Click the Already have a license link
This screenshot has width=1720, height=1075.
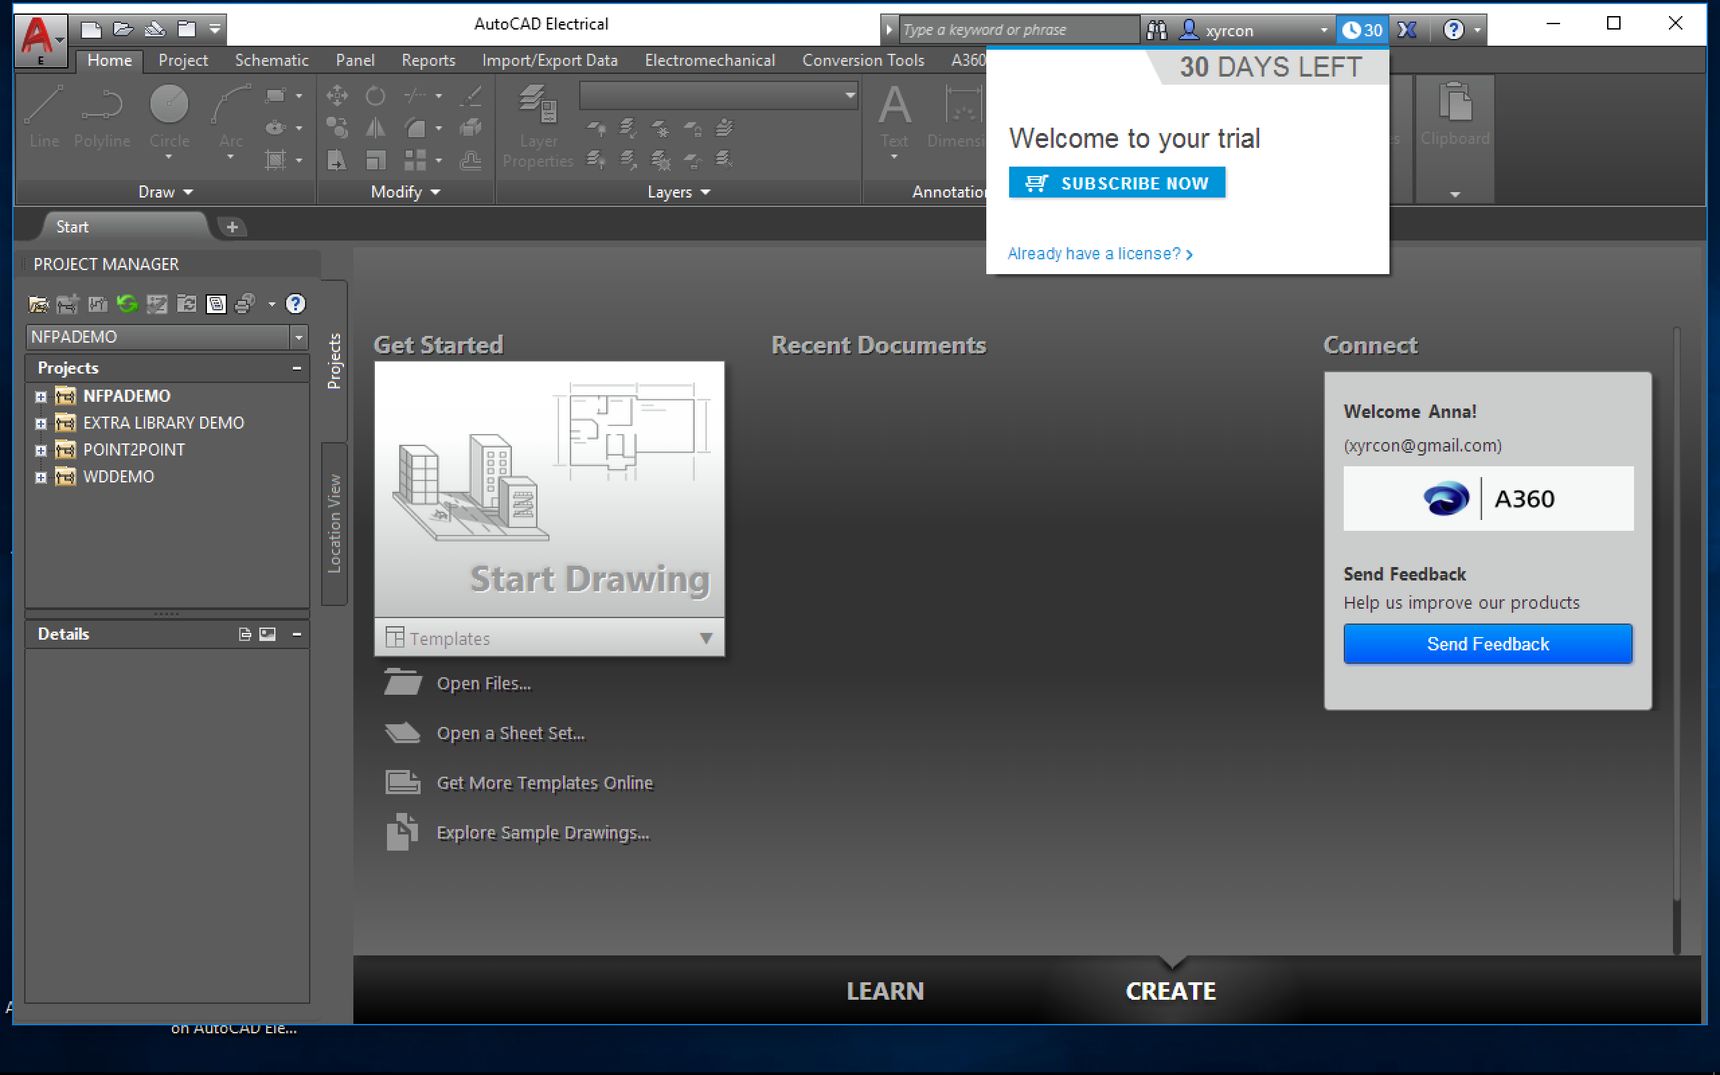pos(1100,254)
